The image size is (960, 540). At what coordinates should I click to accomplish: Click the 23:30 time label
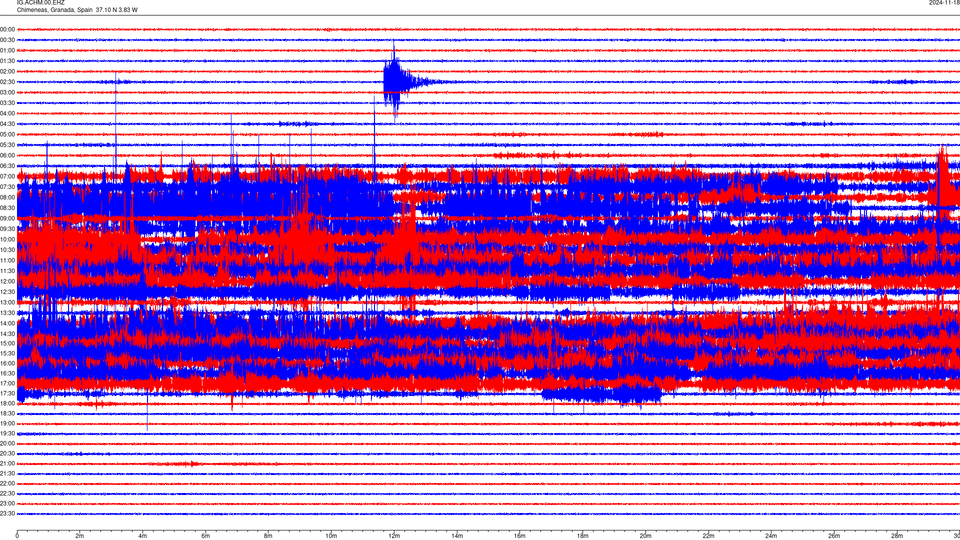pos(7,514)
